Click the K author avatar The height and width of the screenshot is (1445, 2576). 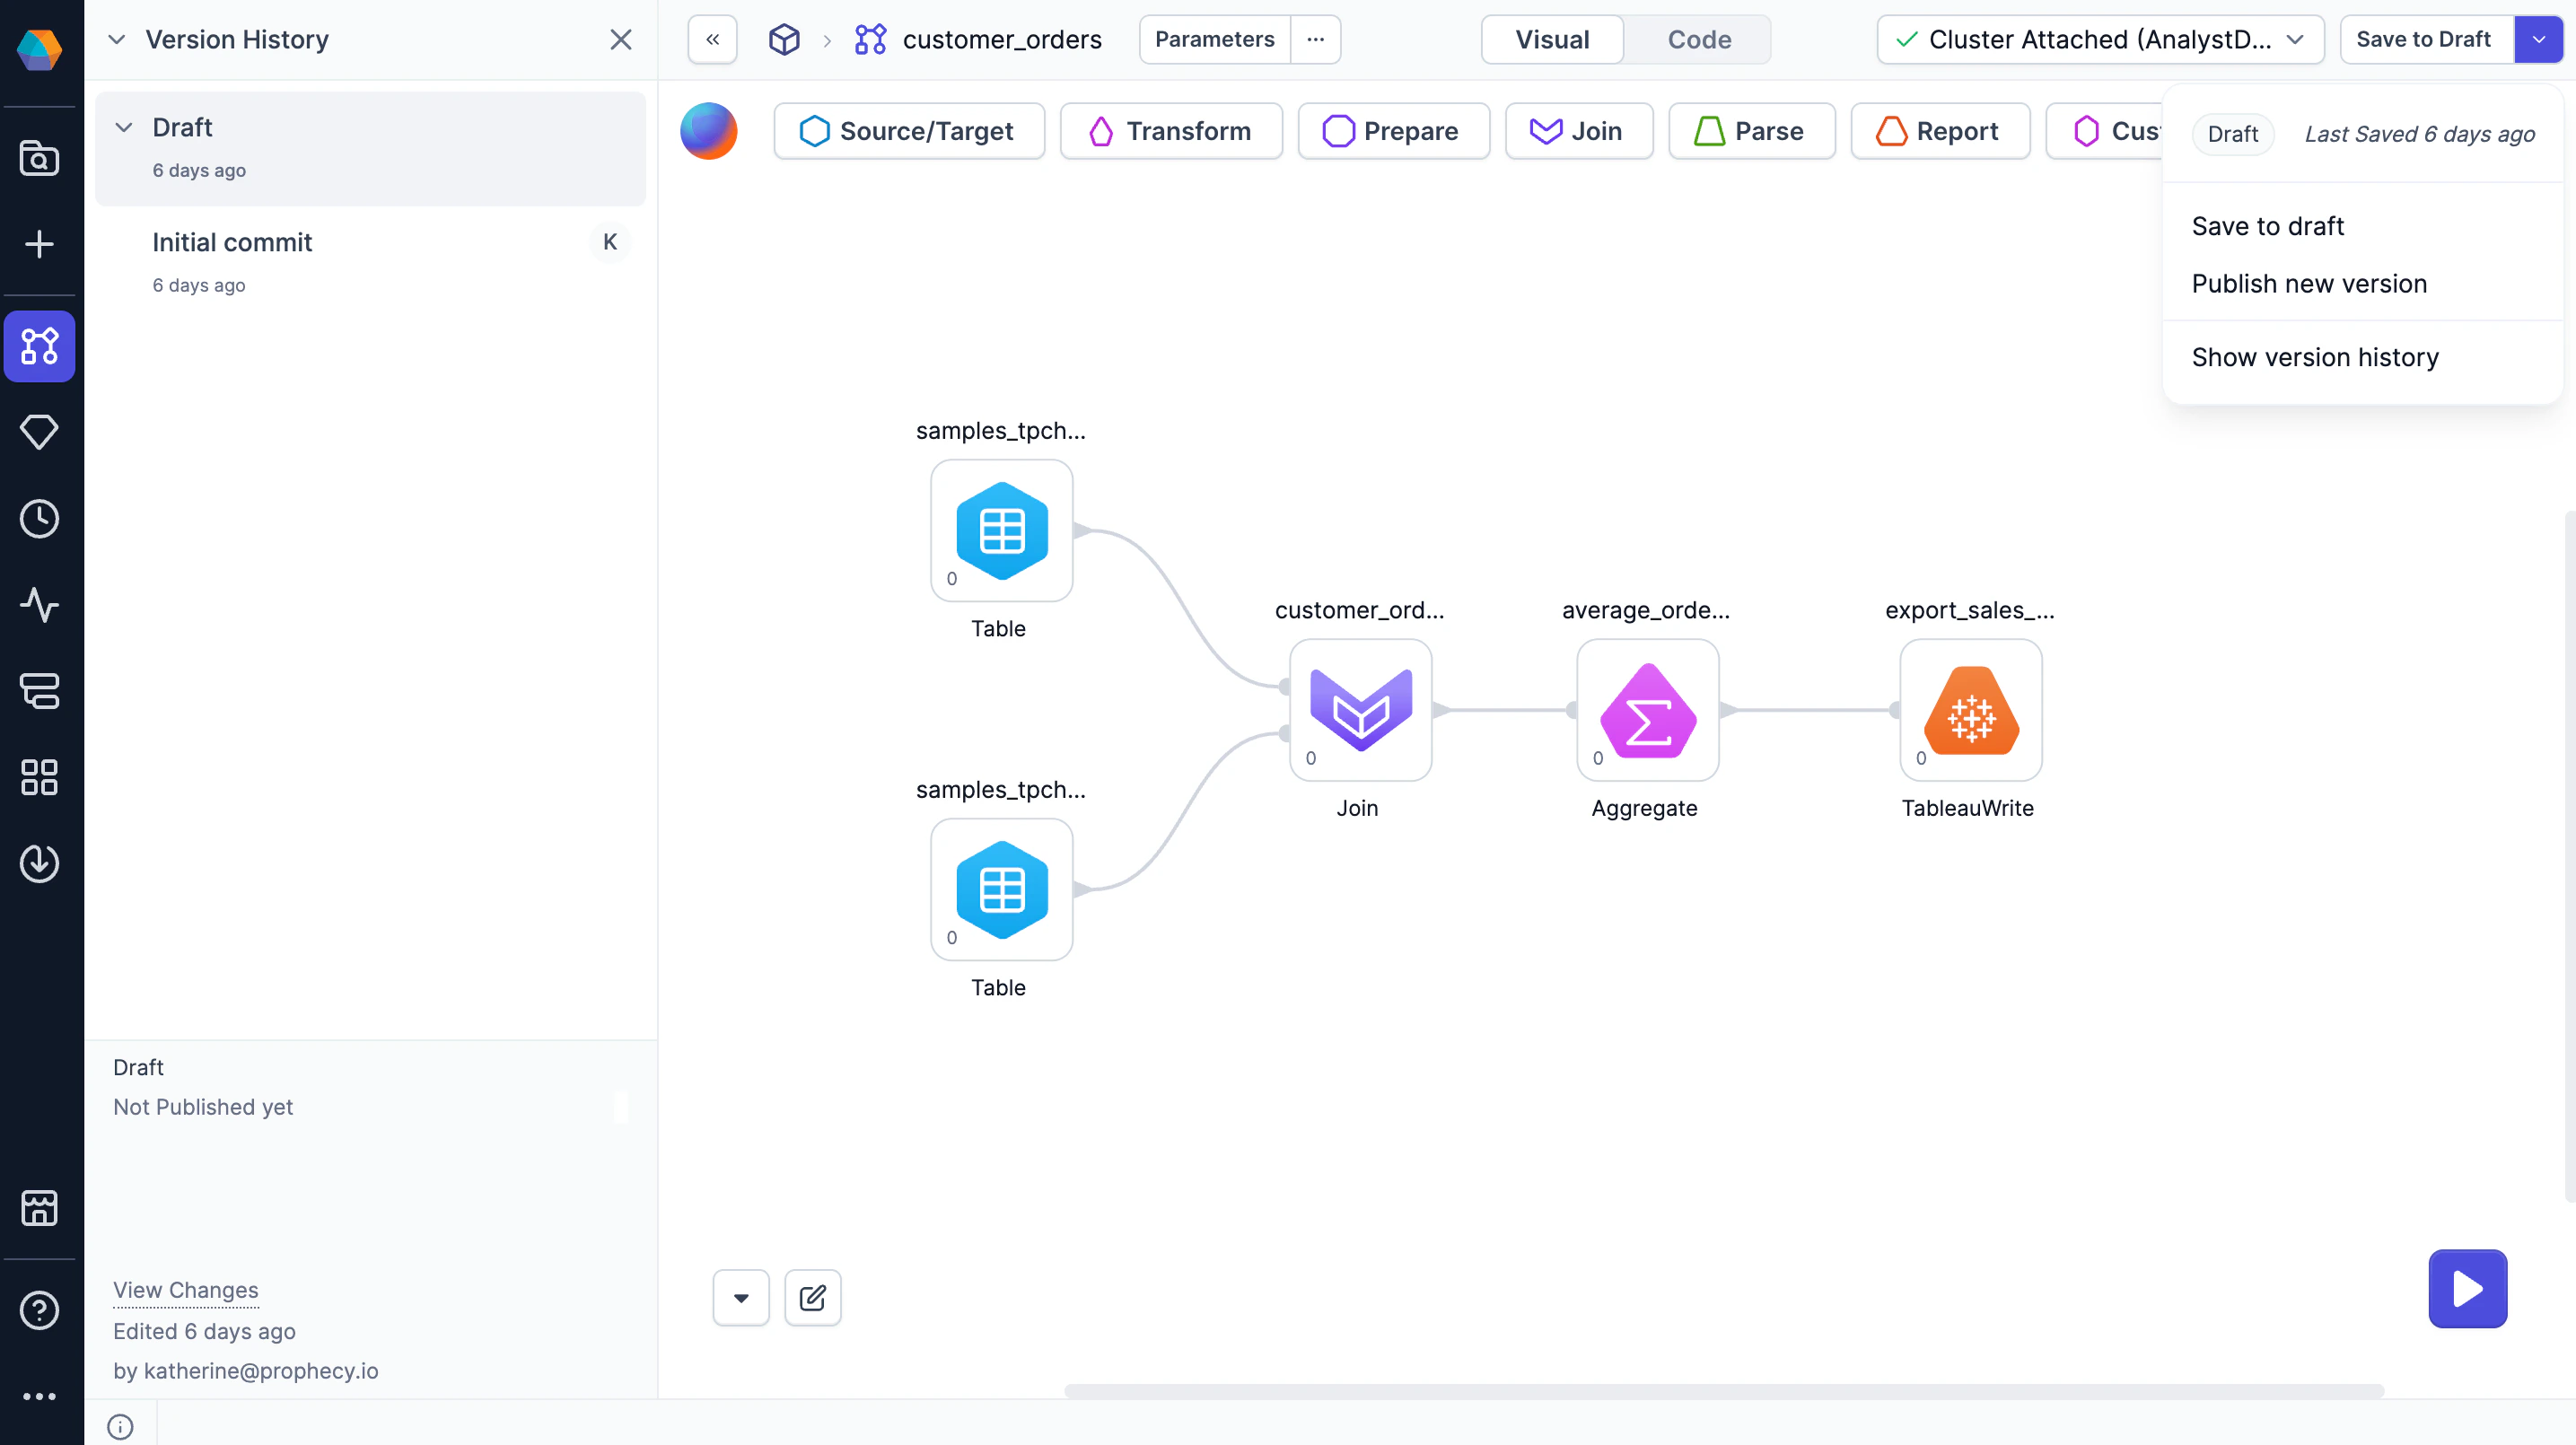610,242
